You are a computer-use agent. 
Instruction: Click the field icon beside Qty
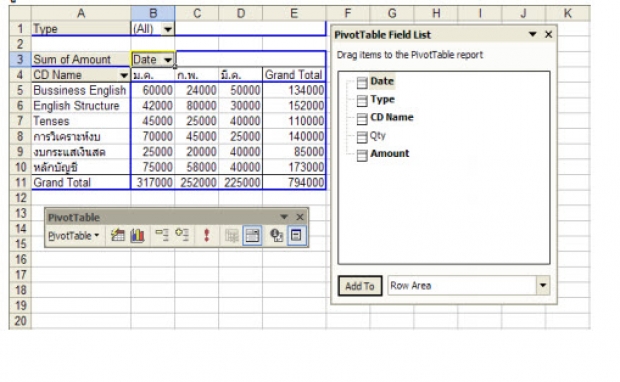tap(362, 137)
